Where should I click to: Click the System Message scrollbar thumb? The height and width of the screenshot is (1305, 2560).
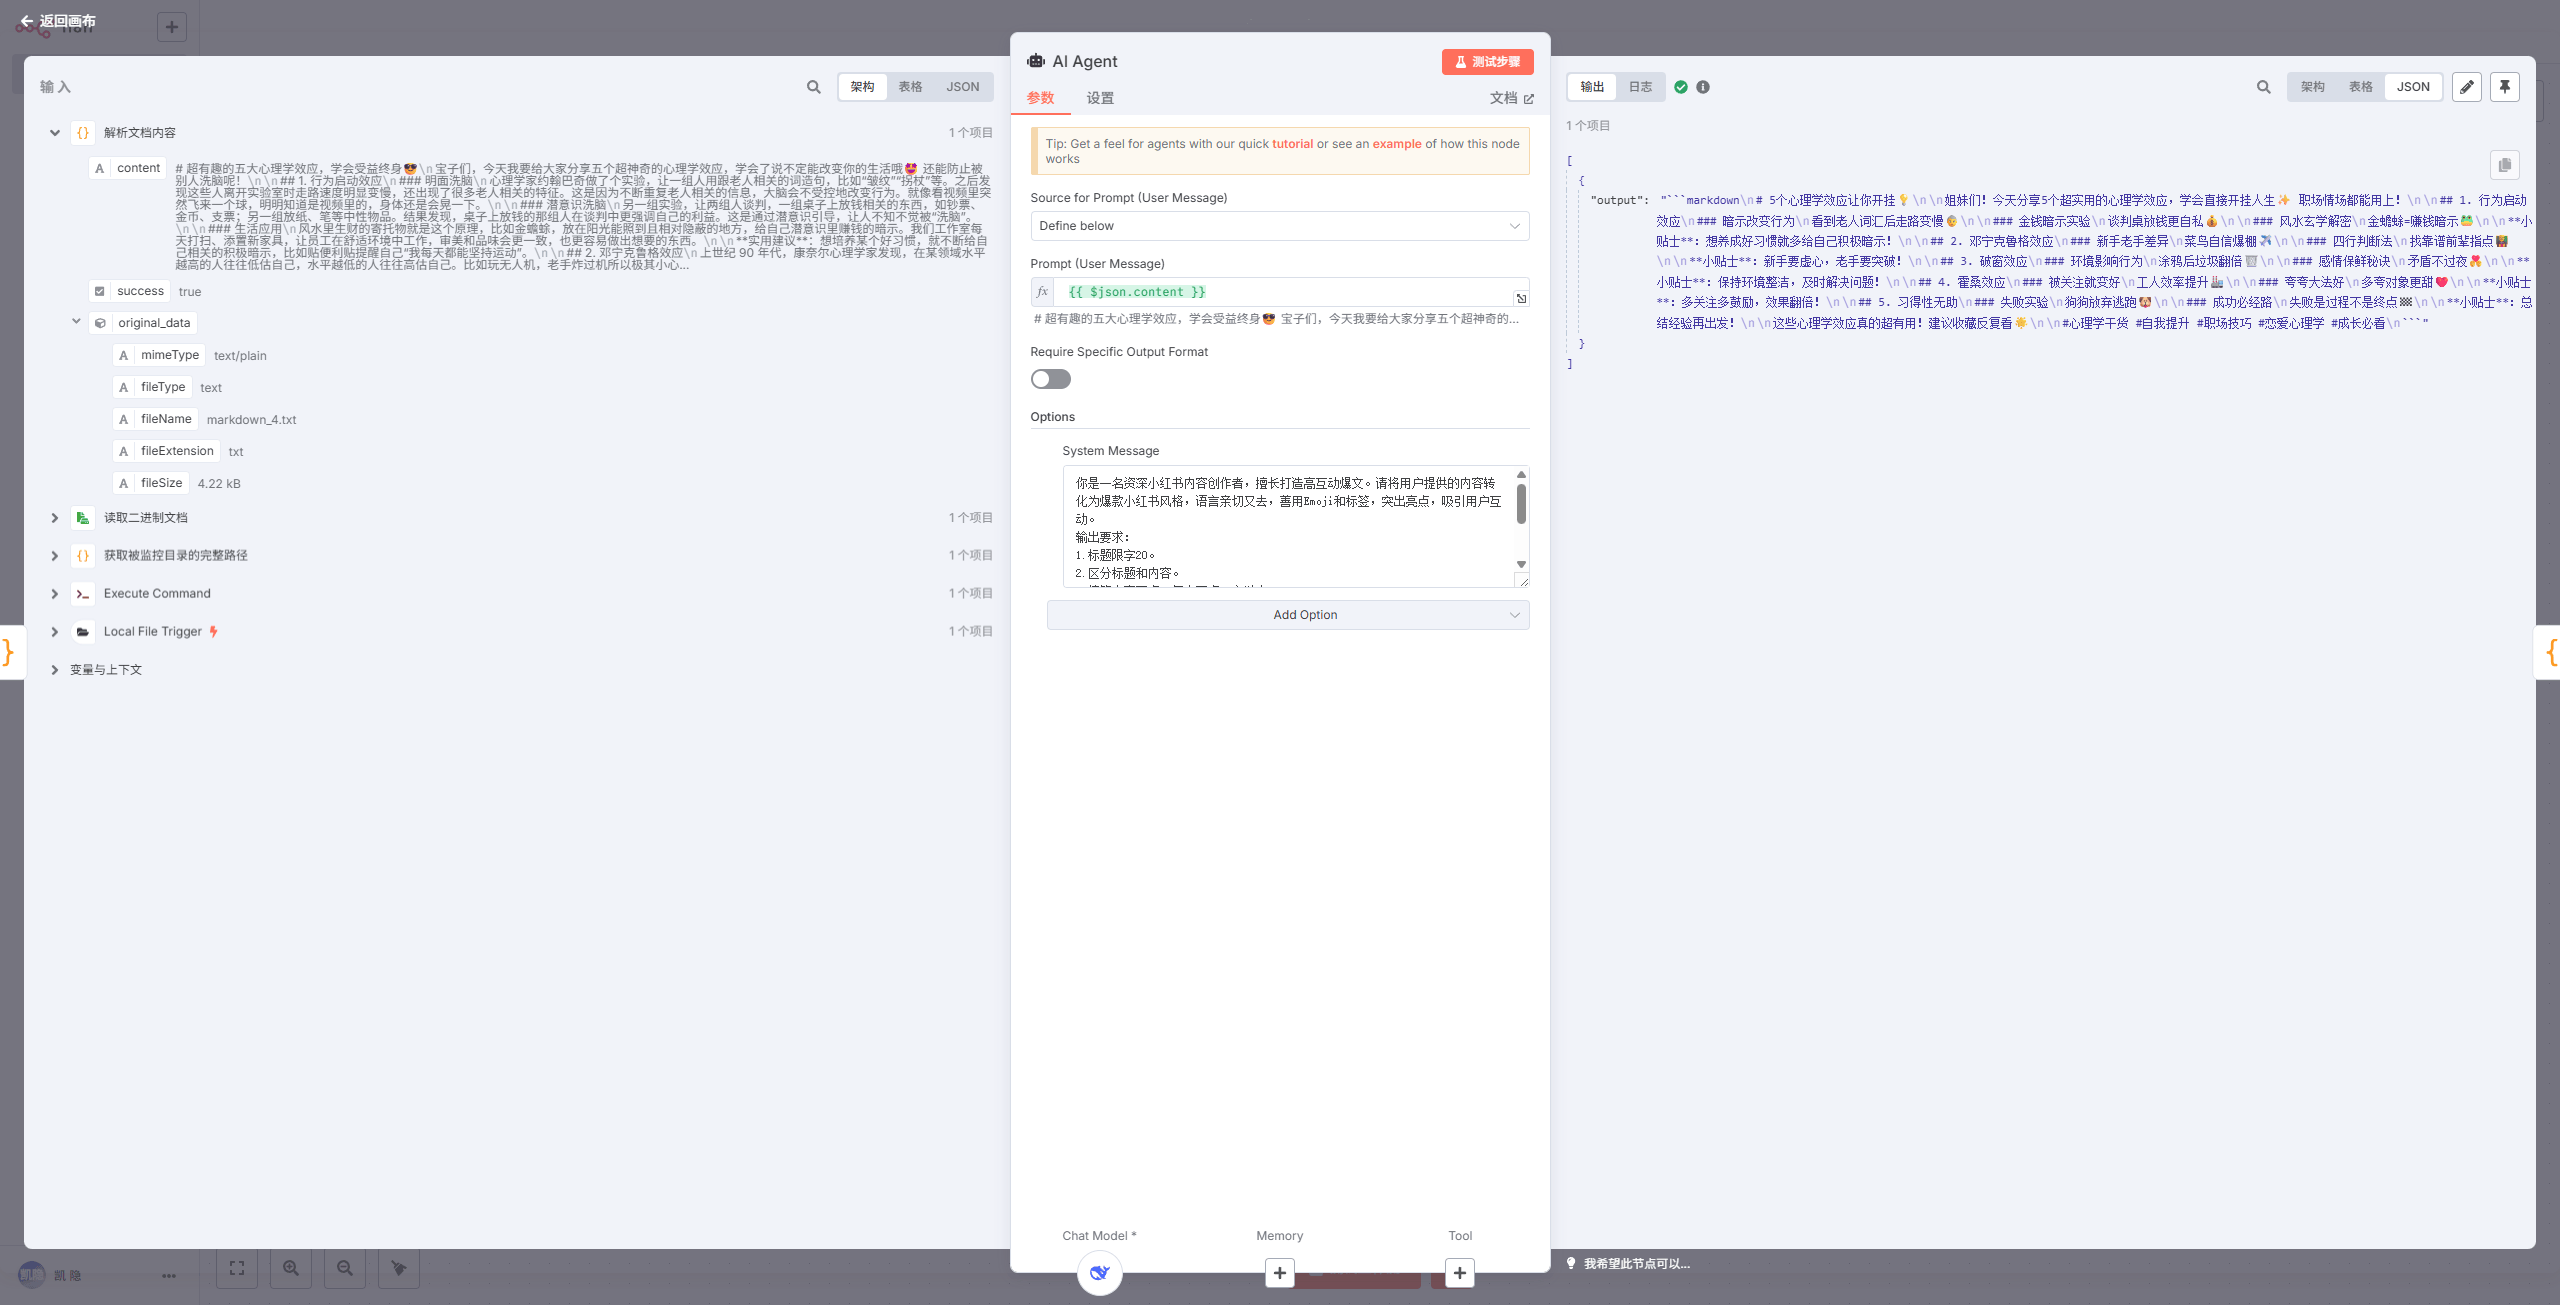(x=1521, y=504)
